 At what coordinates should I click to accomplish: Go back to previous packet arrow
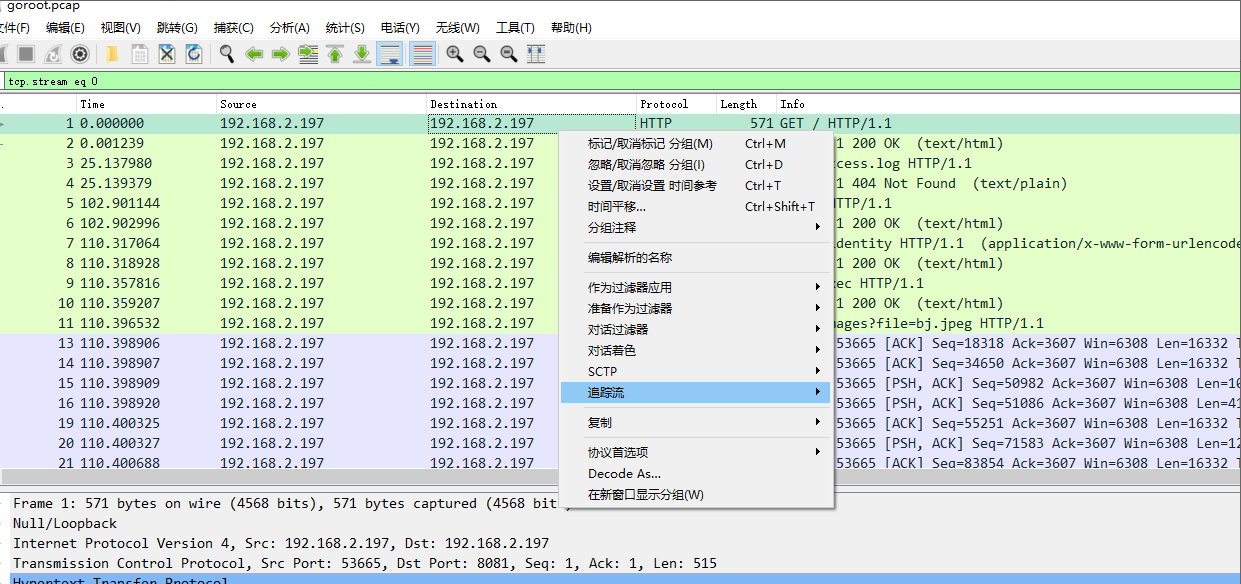tap(254, 54)
